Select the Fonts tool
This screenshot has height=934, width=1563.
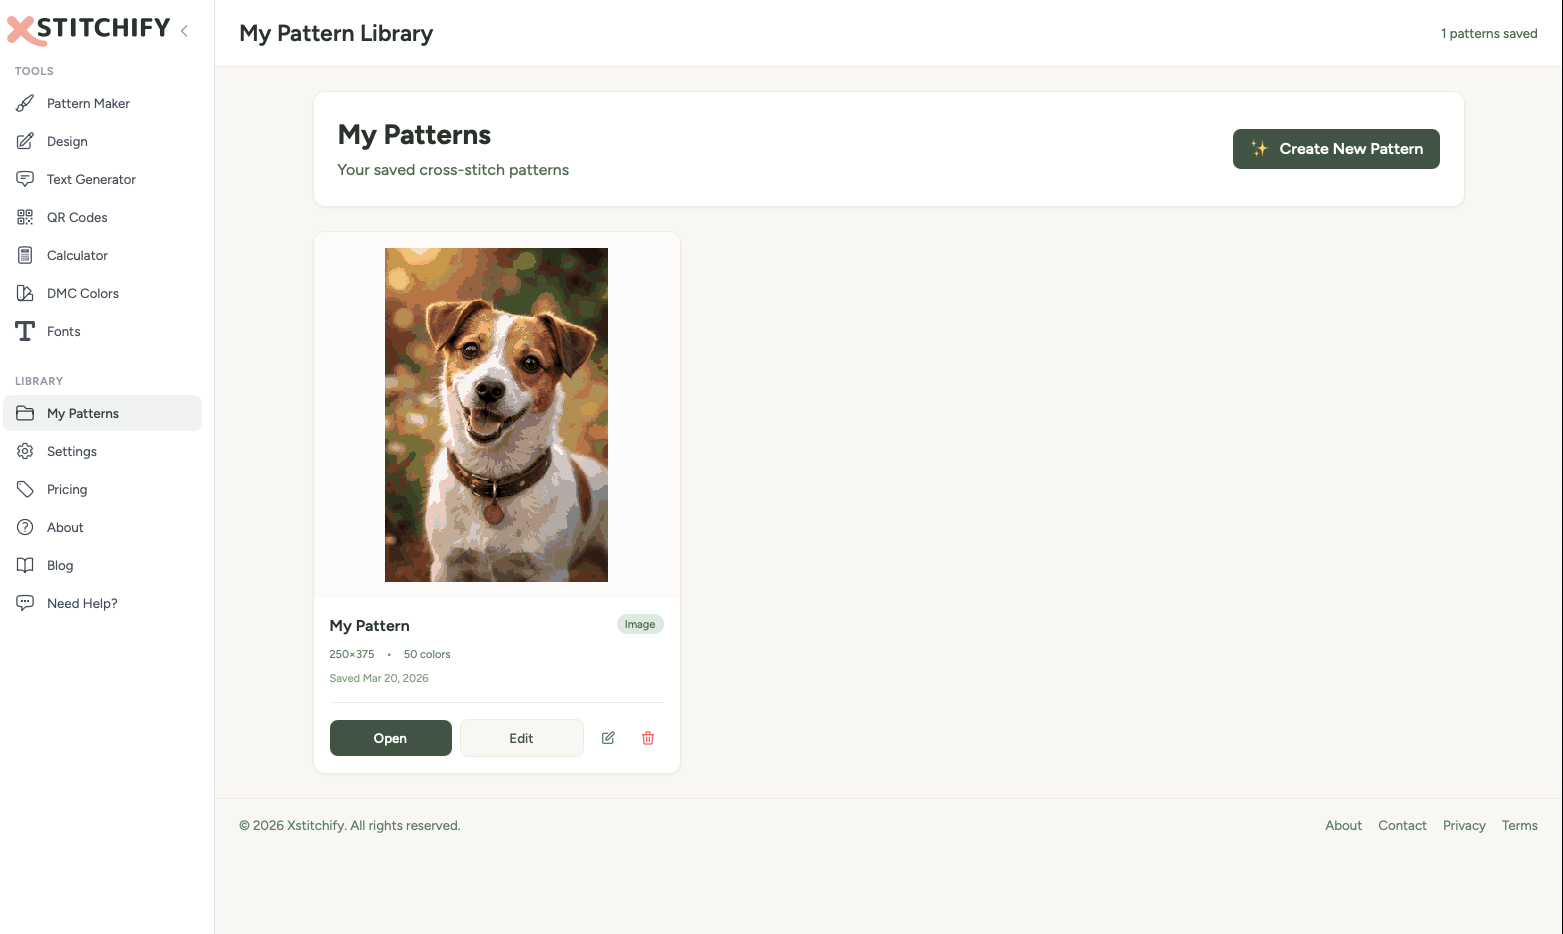pos(63,331)
